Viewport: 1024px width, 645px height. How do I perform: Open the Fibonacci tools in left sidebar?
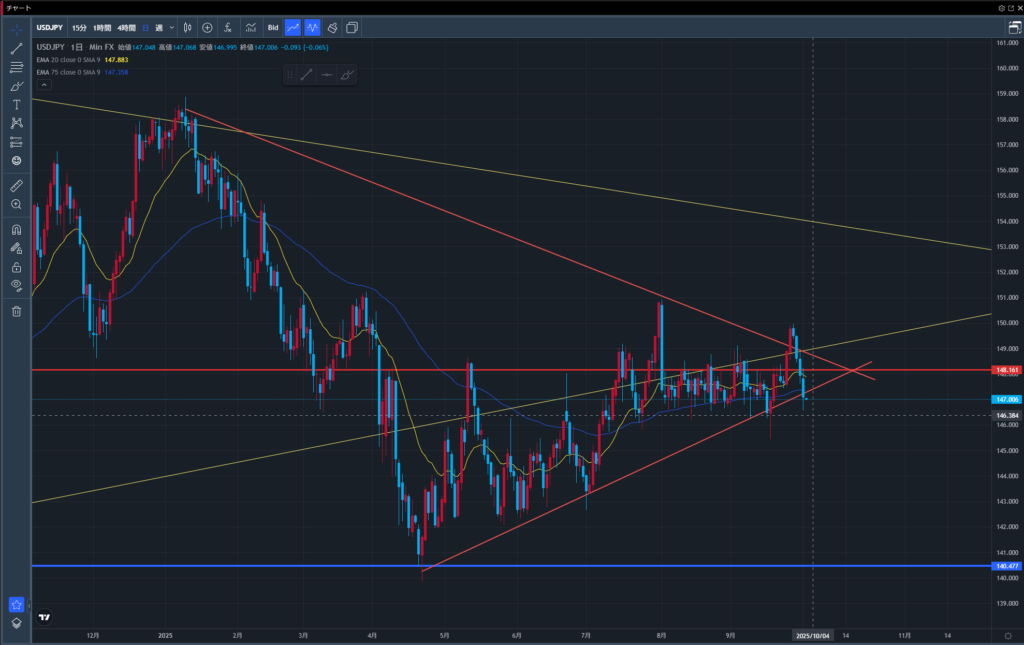coord(16,67)
